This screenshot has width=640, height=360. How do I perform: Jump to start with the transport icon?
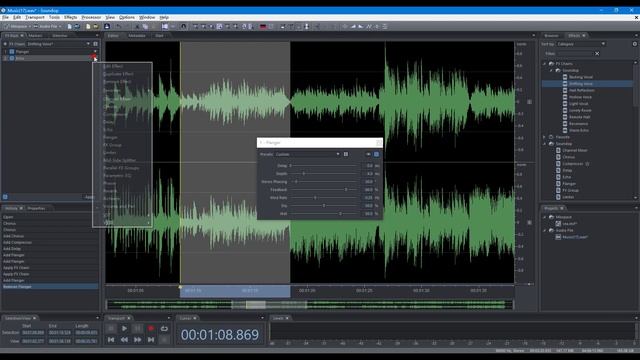coord(111,339)
